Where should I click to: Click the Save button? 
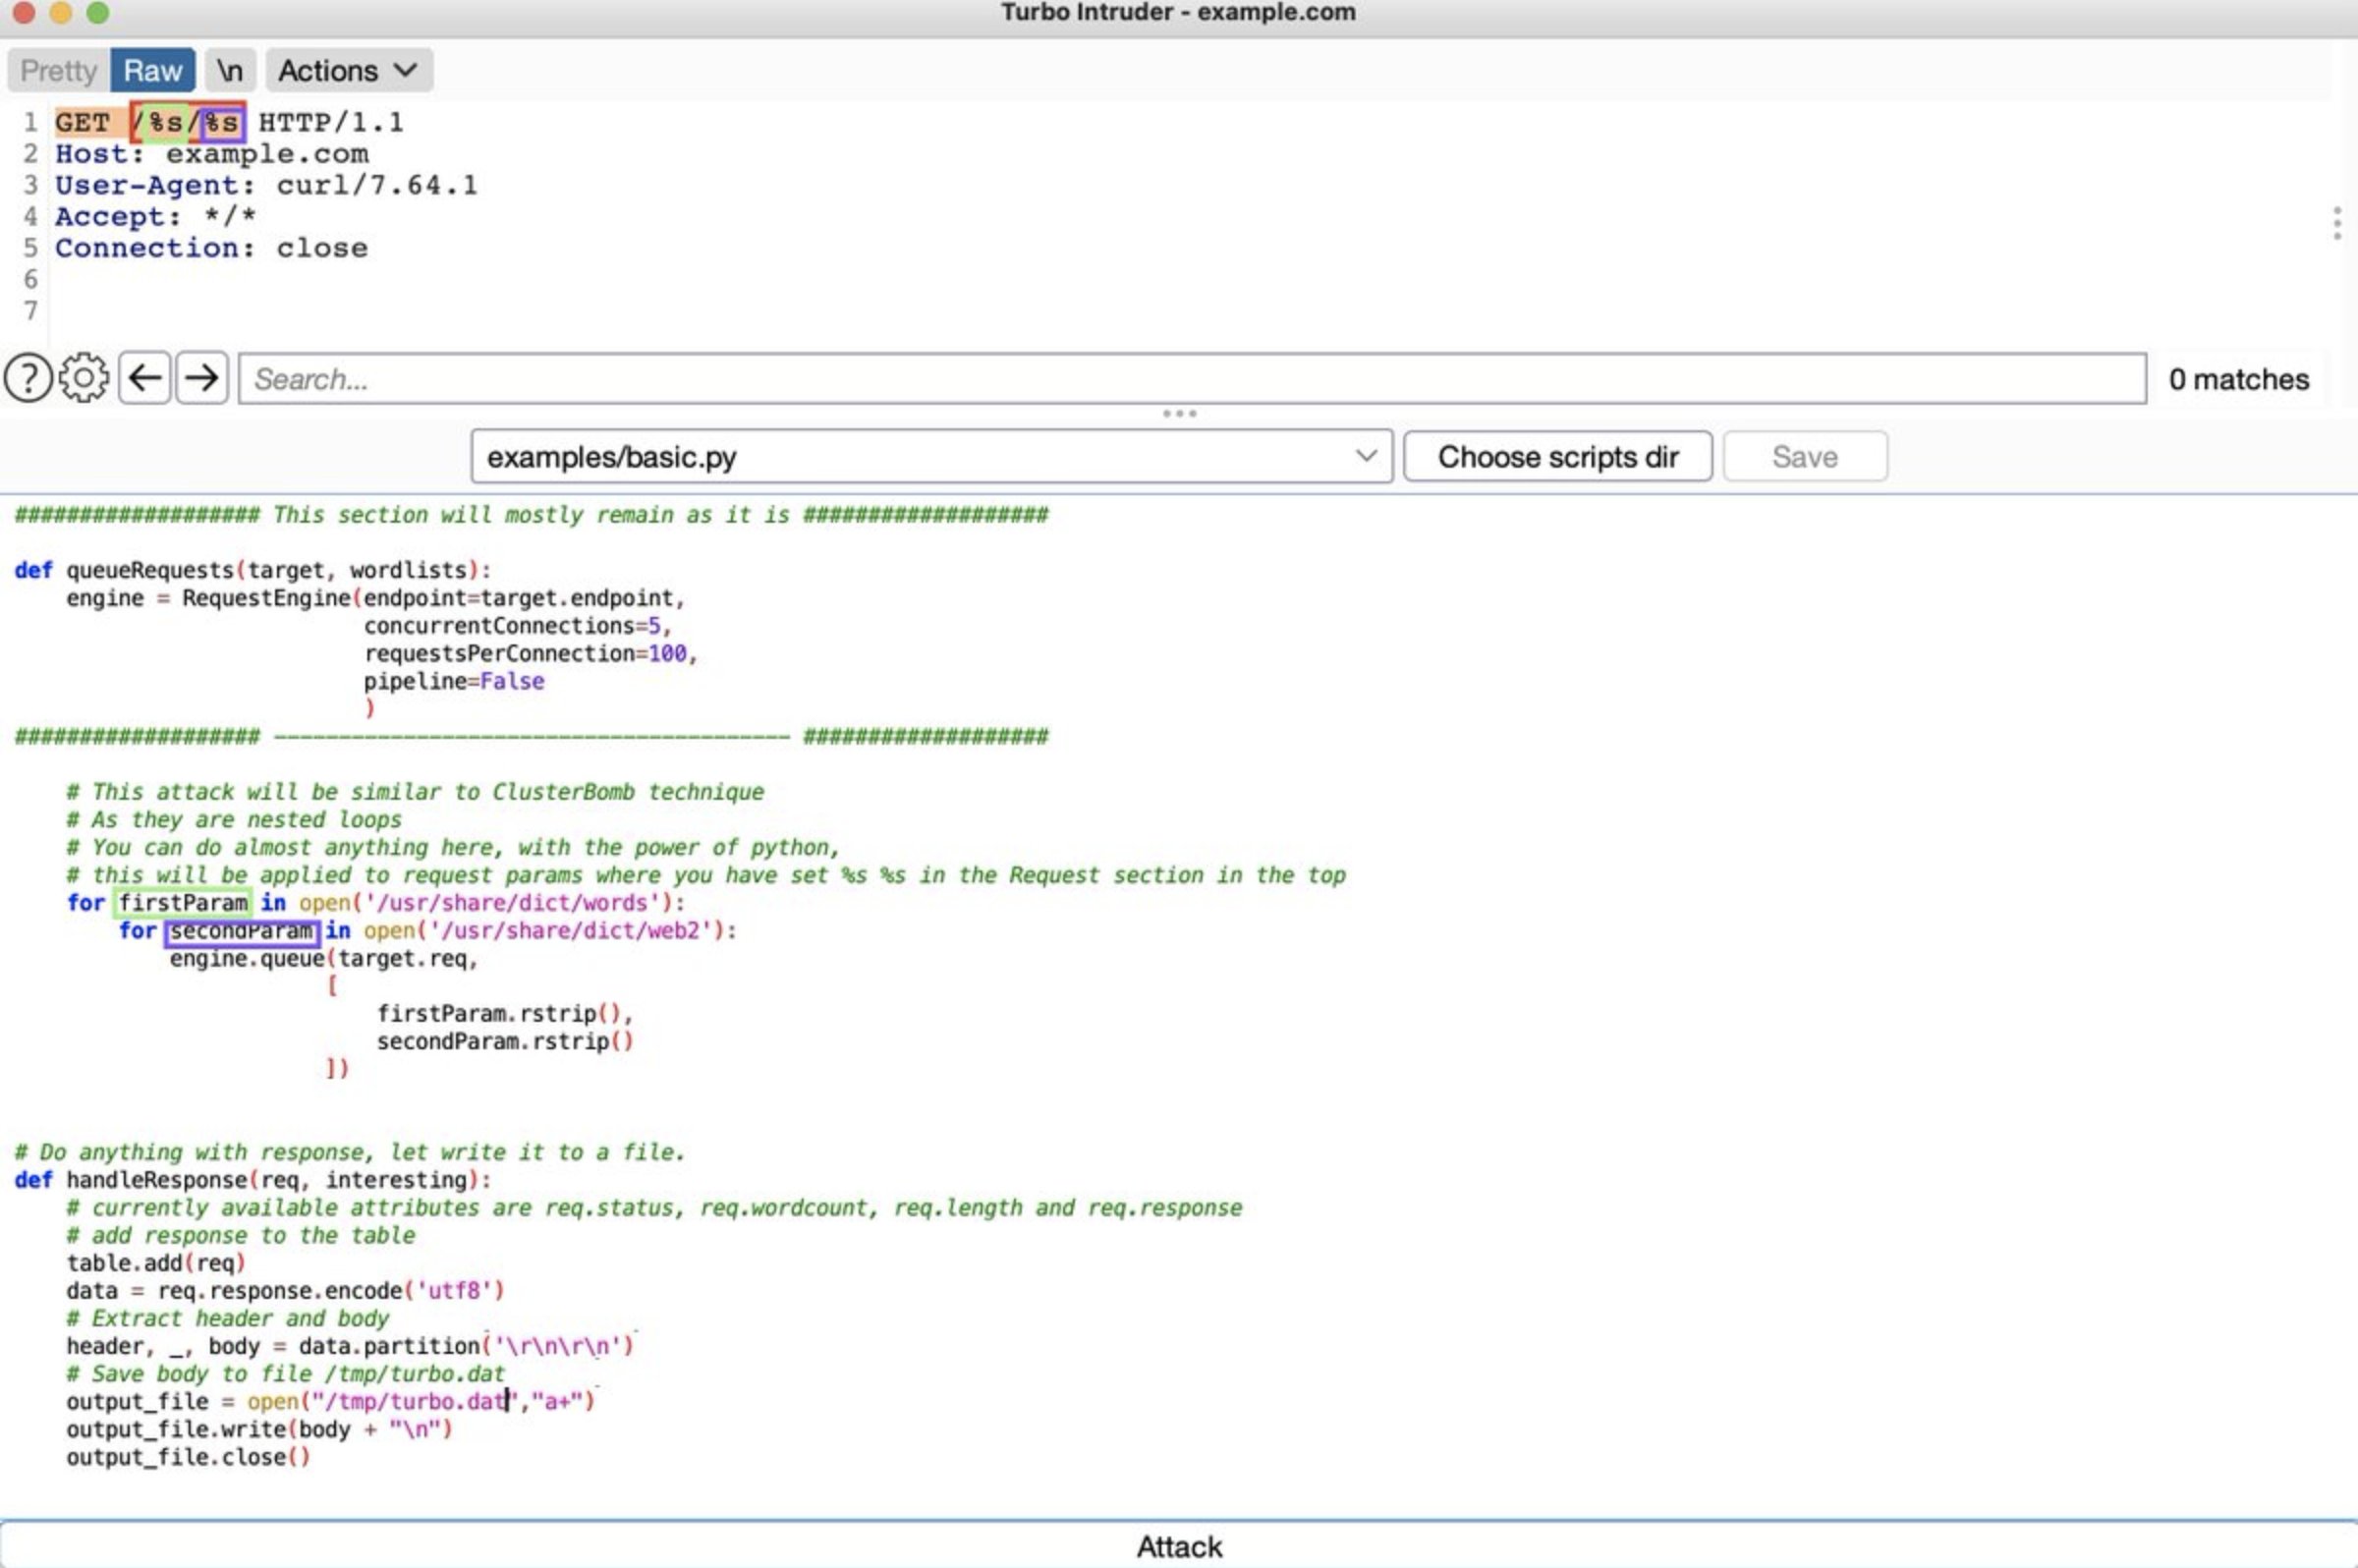tap(1805, 457)
